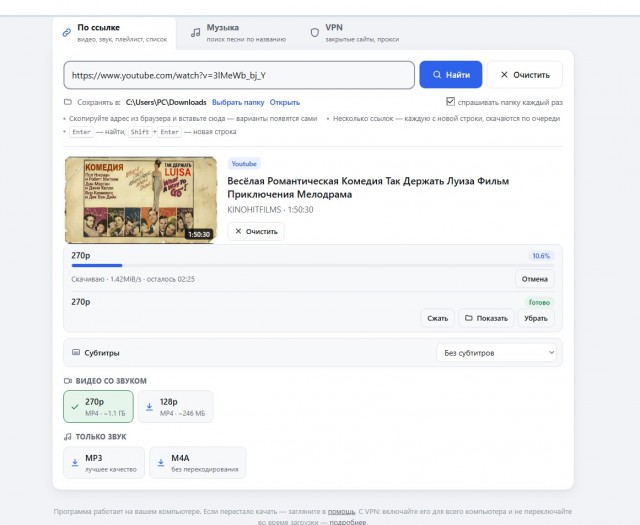Click the video thumbnail of Так Держать Луиза

pos(141,200)
